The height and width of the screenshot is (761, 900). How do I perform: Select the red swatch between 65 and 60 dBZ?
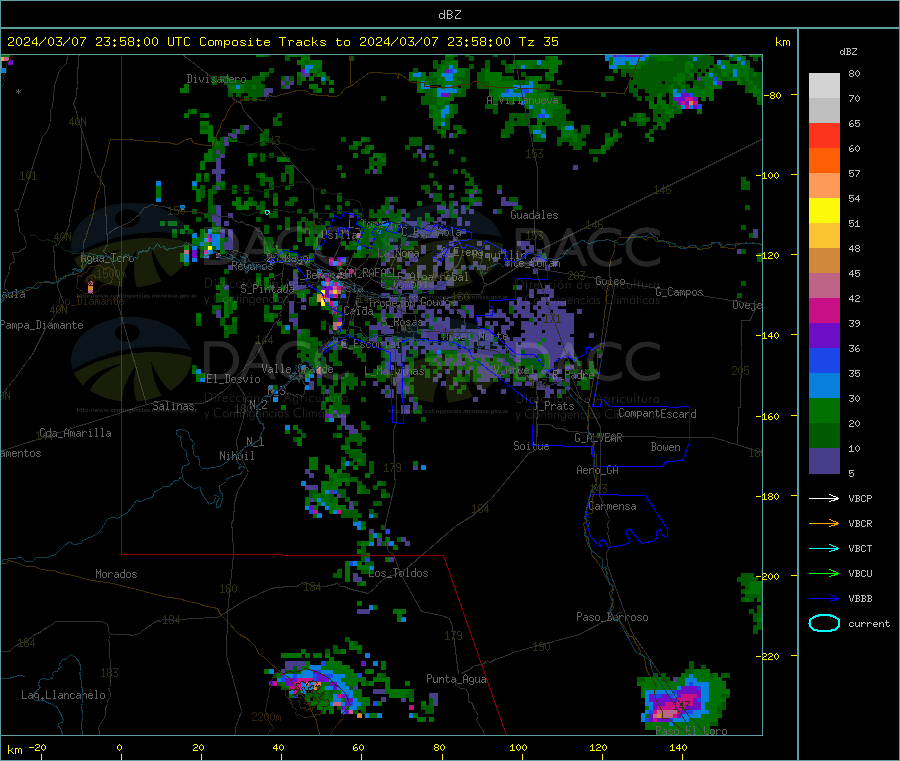pos(824,135)
